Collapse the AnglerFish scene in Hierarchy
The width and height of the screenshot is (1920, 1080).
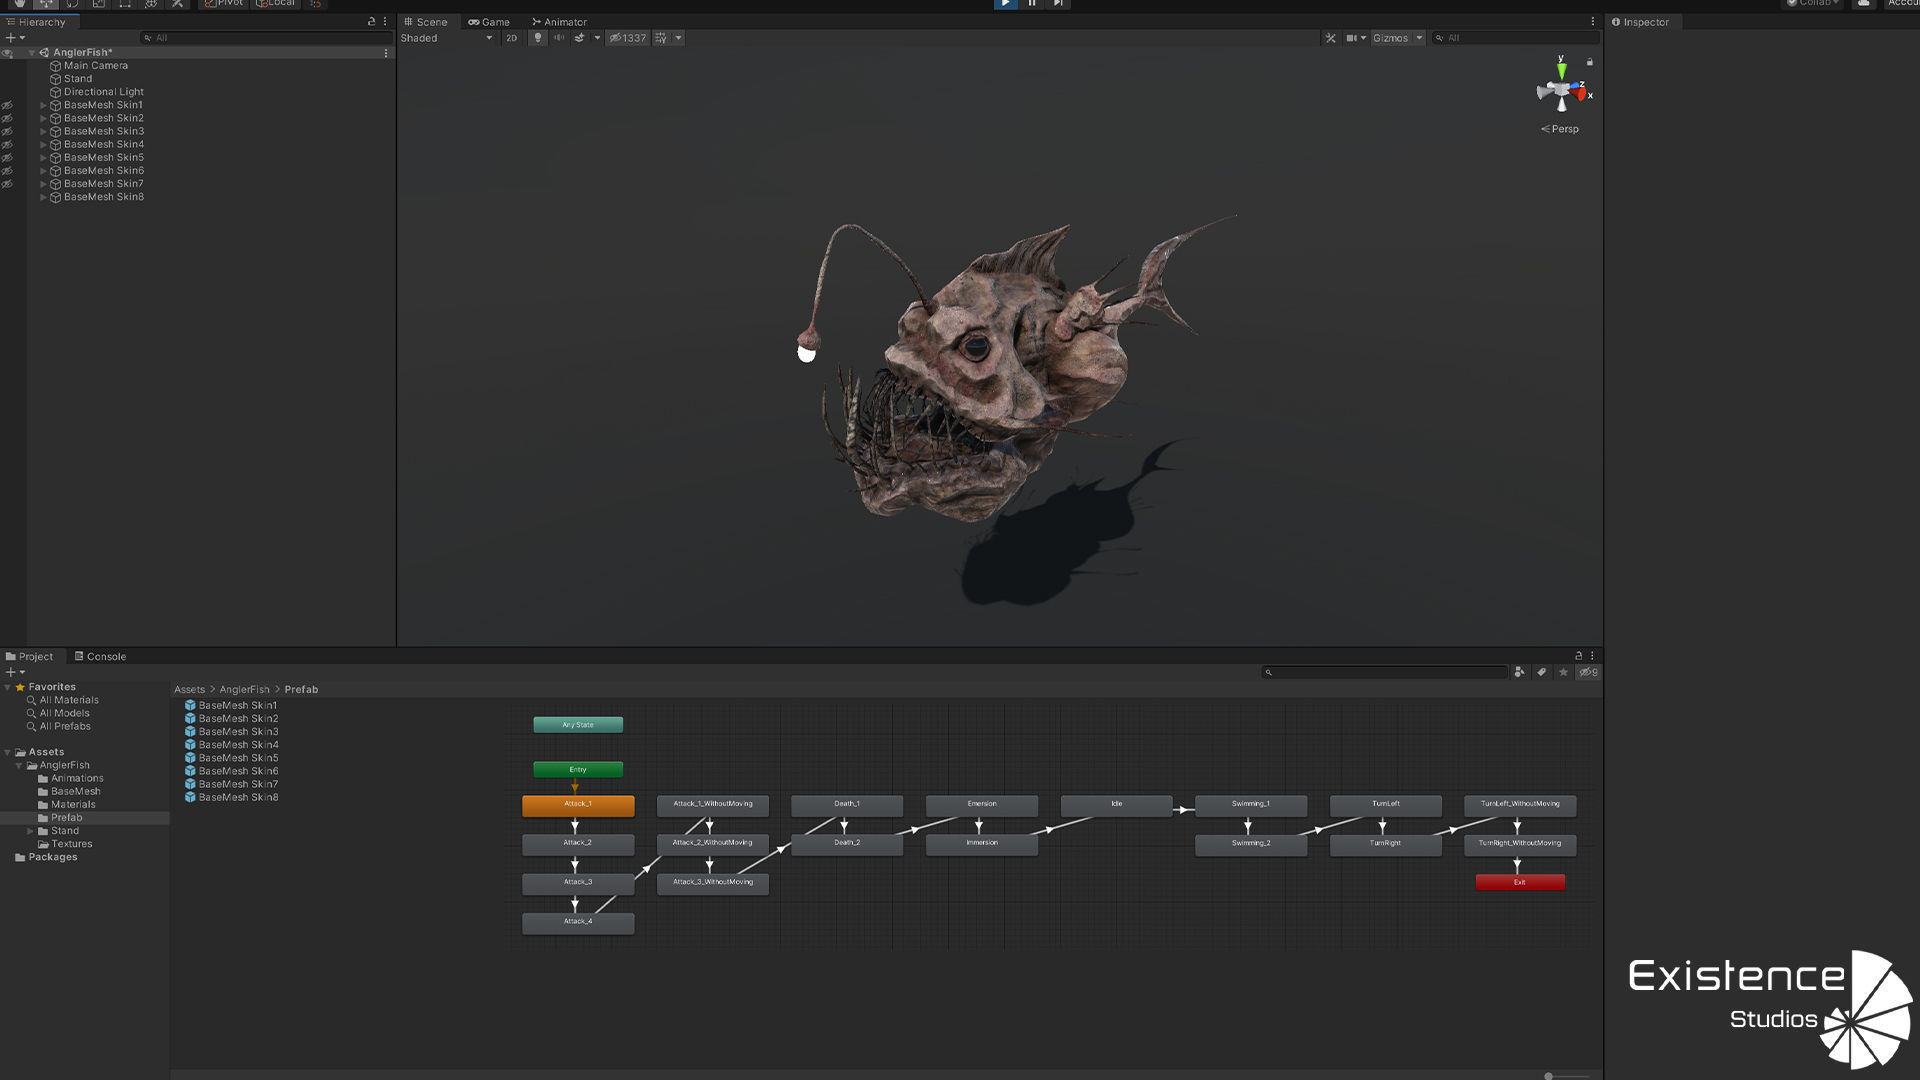pyautogui.click(x=32, y=53)
